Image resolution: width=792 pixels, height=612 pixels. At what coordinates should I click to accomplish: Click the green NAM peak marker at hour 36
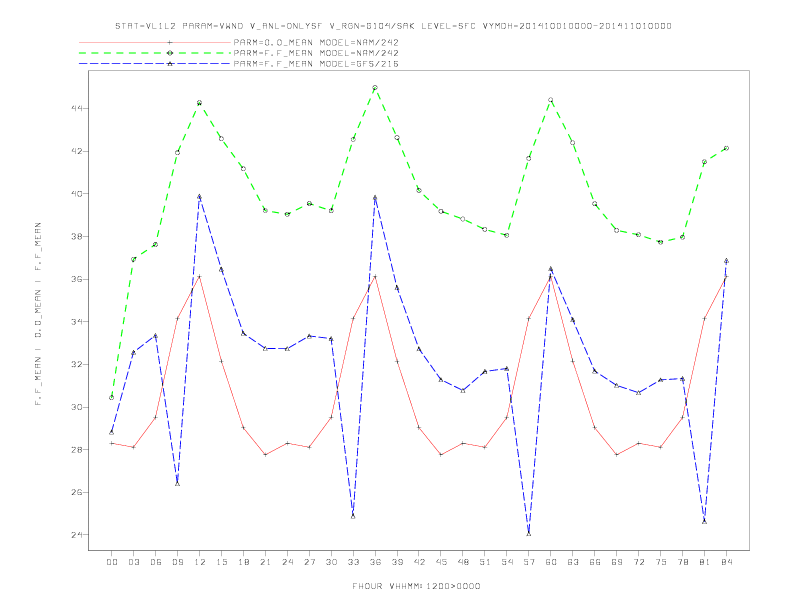(375, 88)
